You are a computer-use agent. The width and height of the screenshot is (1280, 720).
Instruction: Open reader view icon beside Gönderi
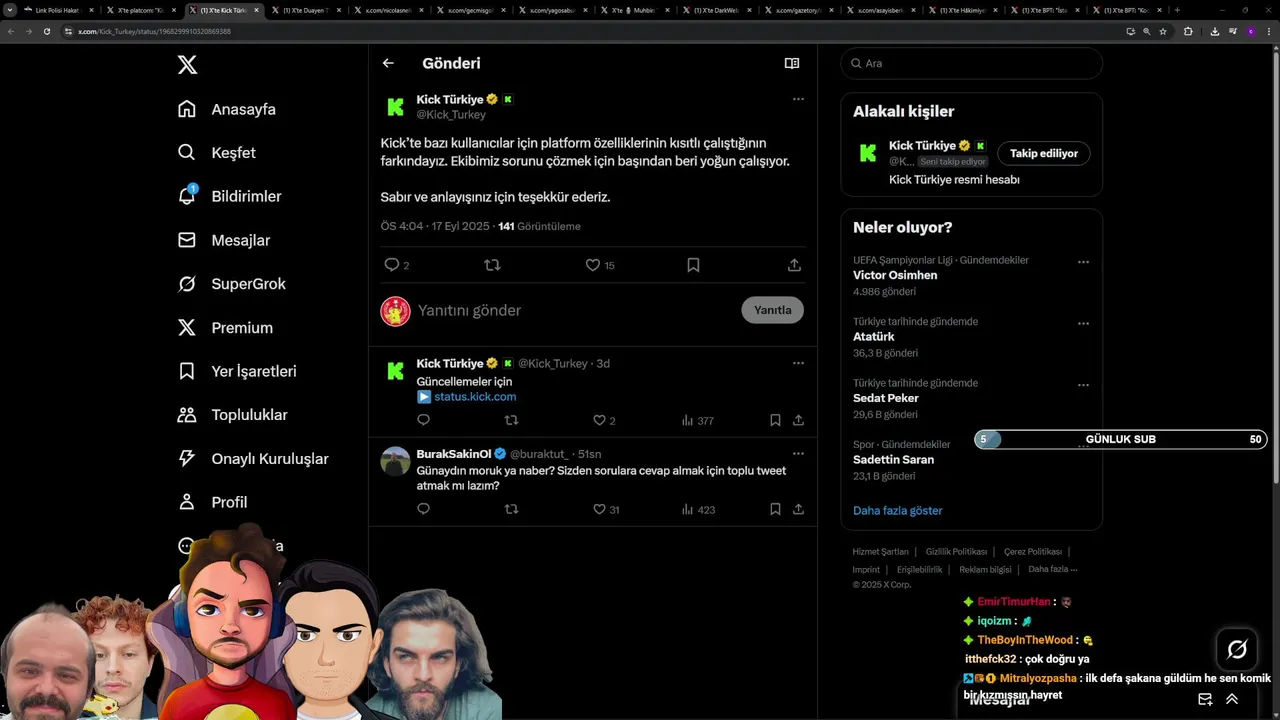[x=792, y=63]
